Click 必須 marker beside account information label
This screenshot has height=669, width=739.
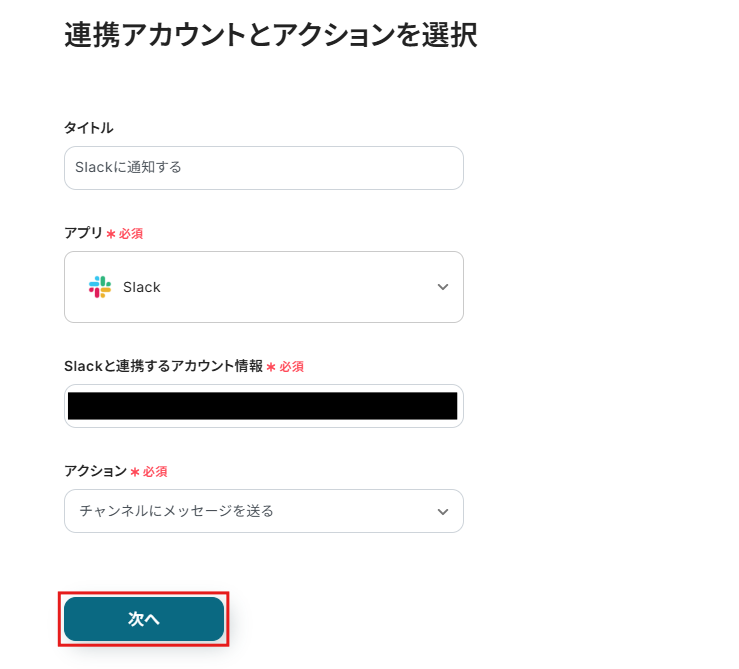pos(291,368)
